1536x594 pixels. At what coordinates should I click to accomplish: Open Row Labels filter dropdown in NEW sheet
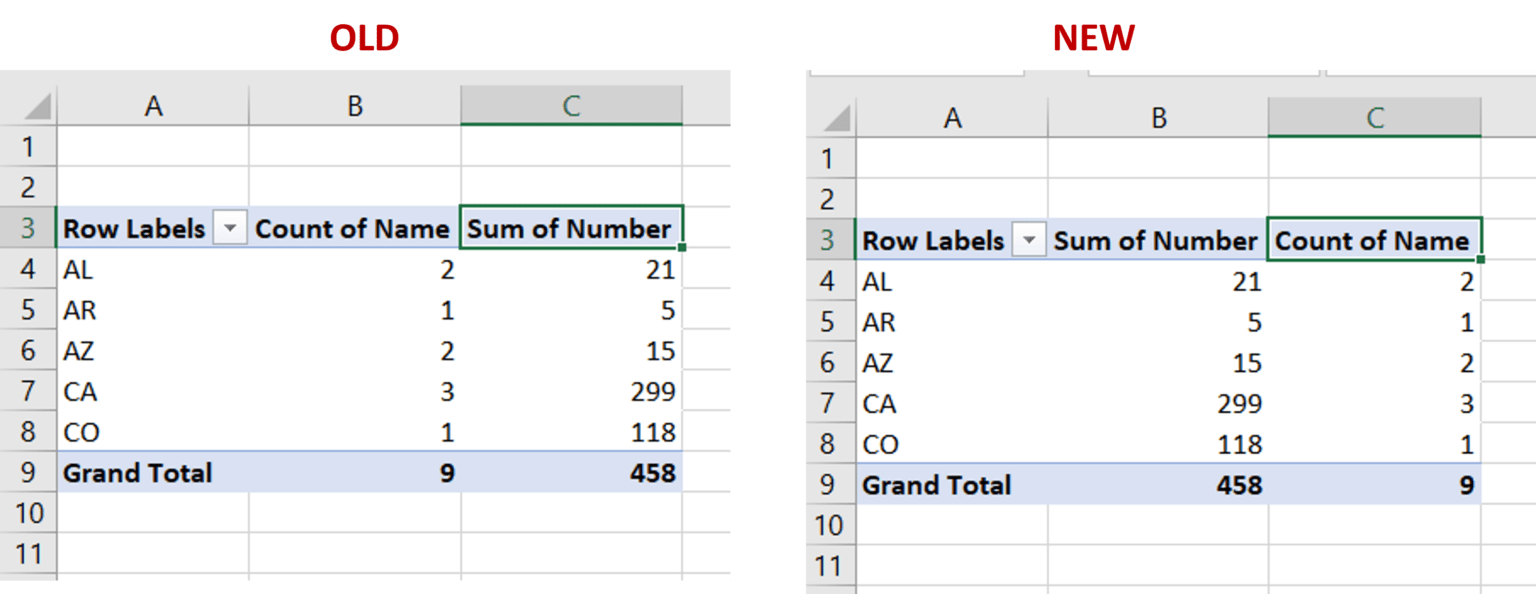click(1030, 241)
